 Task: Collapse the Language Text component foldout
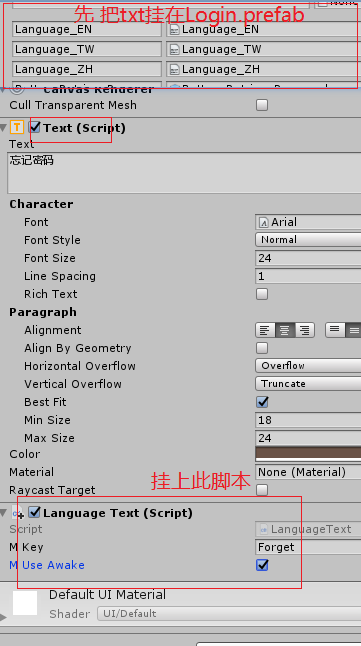tap(4, 513)
